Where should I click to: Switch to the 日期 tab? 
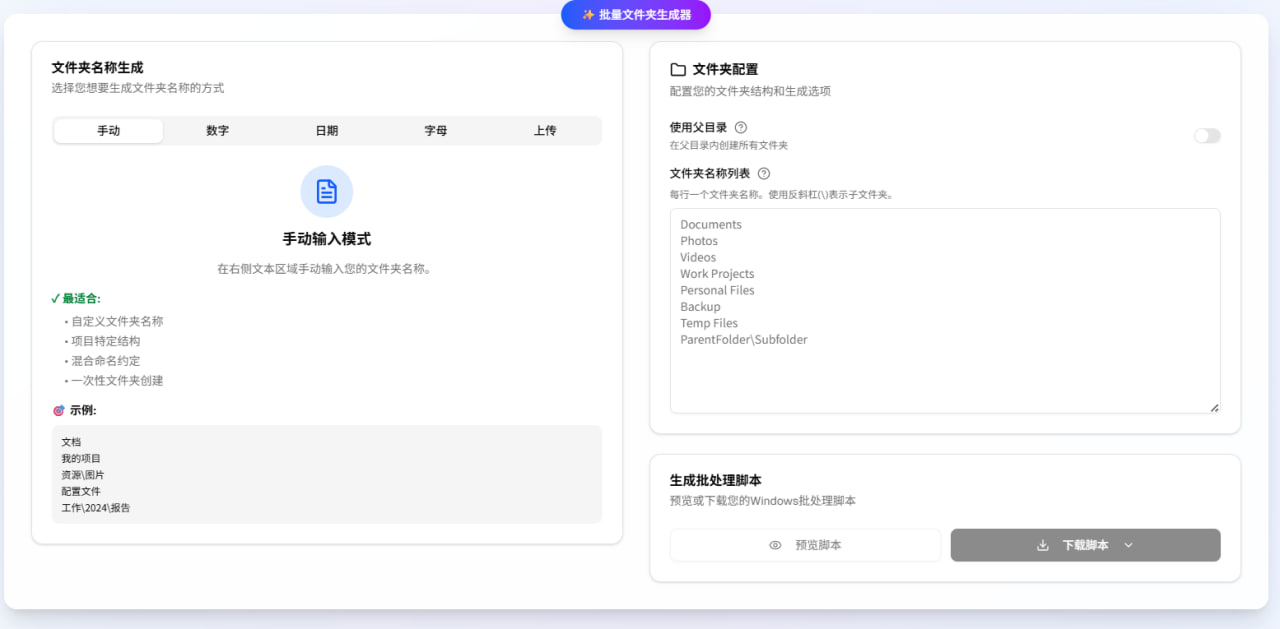(x=326, y=129)
